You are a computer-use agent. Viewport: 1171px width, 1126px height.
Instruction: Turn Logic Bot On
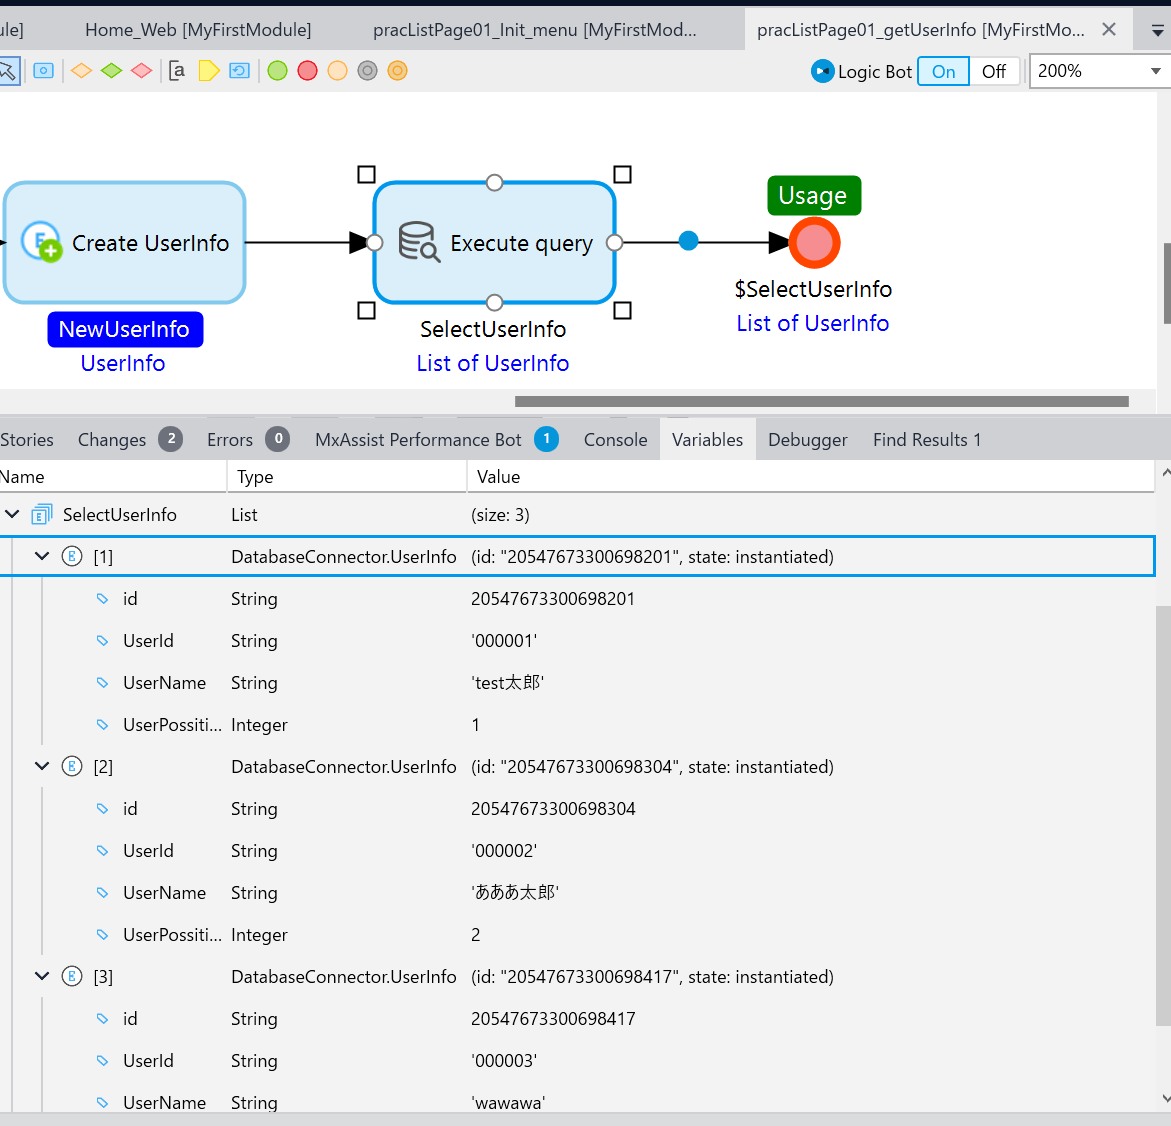point(943,71)
